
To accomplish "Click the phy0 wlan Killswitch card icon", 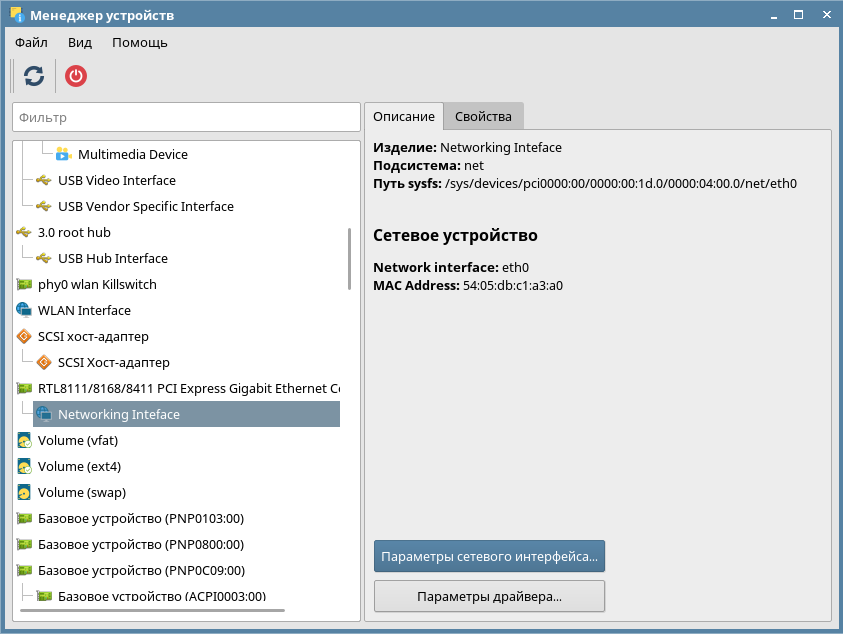I will [x=24, y=284].
